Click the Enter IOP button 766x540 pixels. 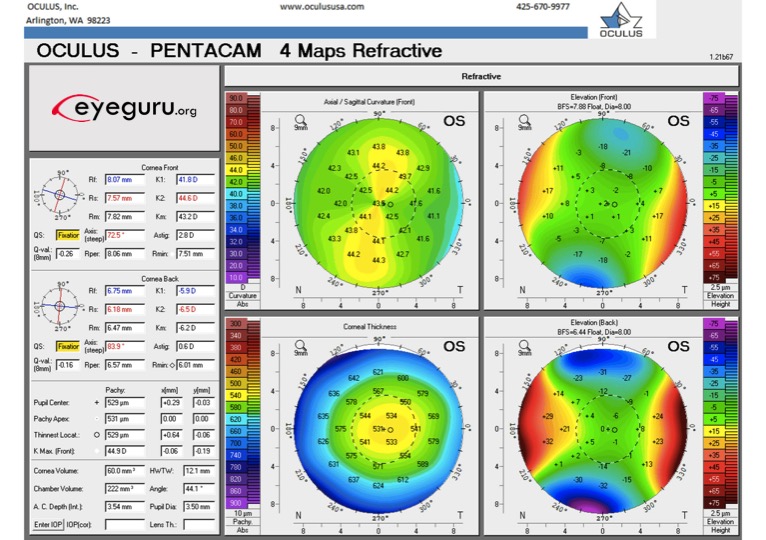(x=48, y=524)
